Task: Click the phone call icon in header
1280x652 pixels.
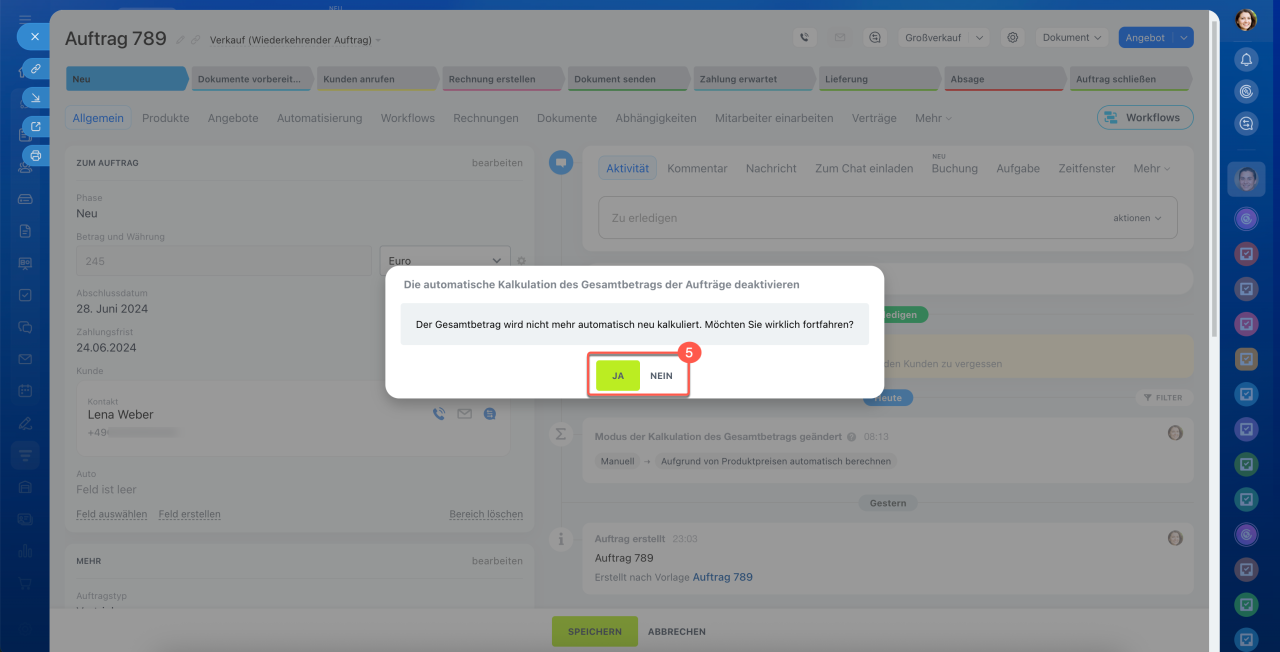Action: click(805, 37)
